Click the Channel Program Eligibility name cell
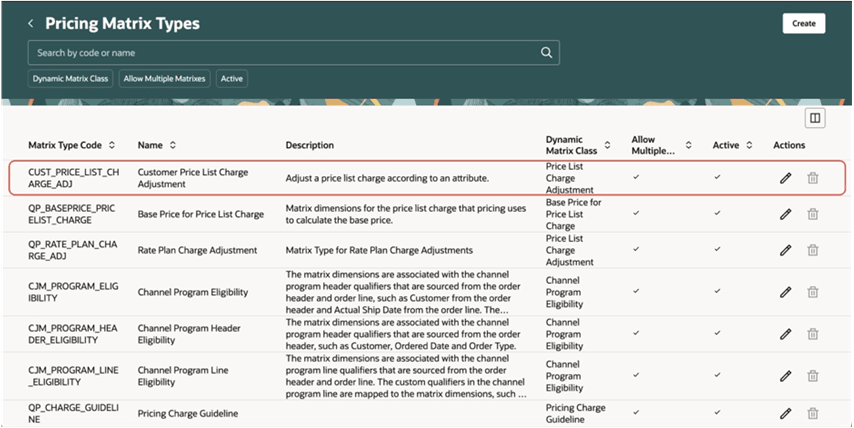The image size is (854, 428). [x=193, y=292]
